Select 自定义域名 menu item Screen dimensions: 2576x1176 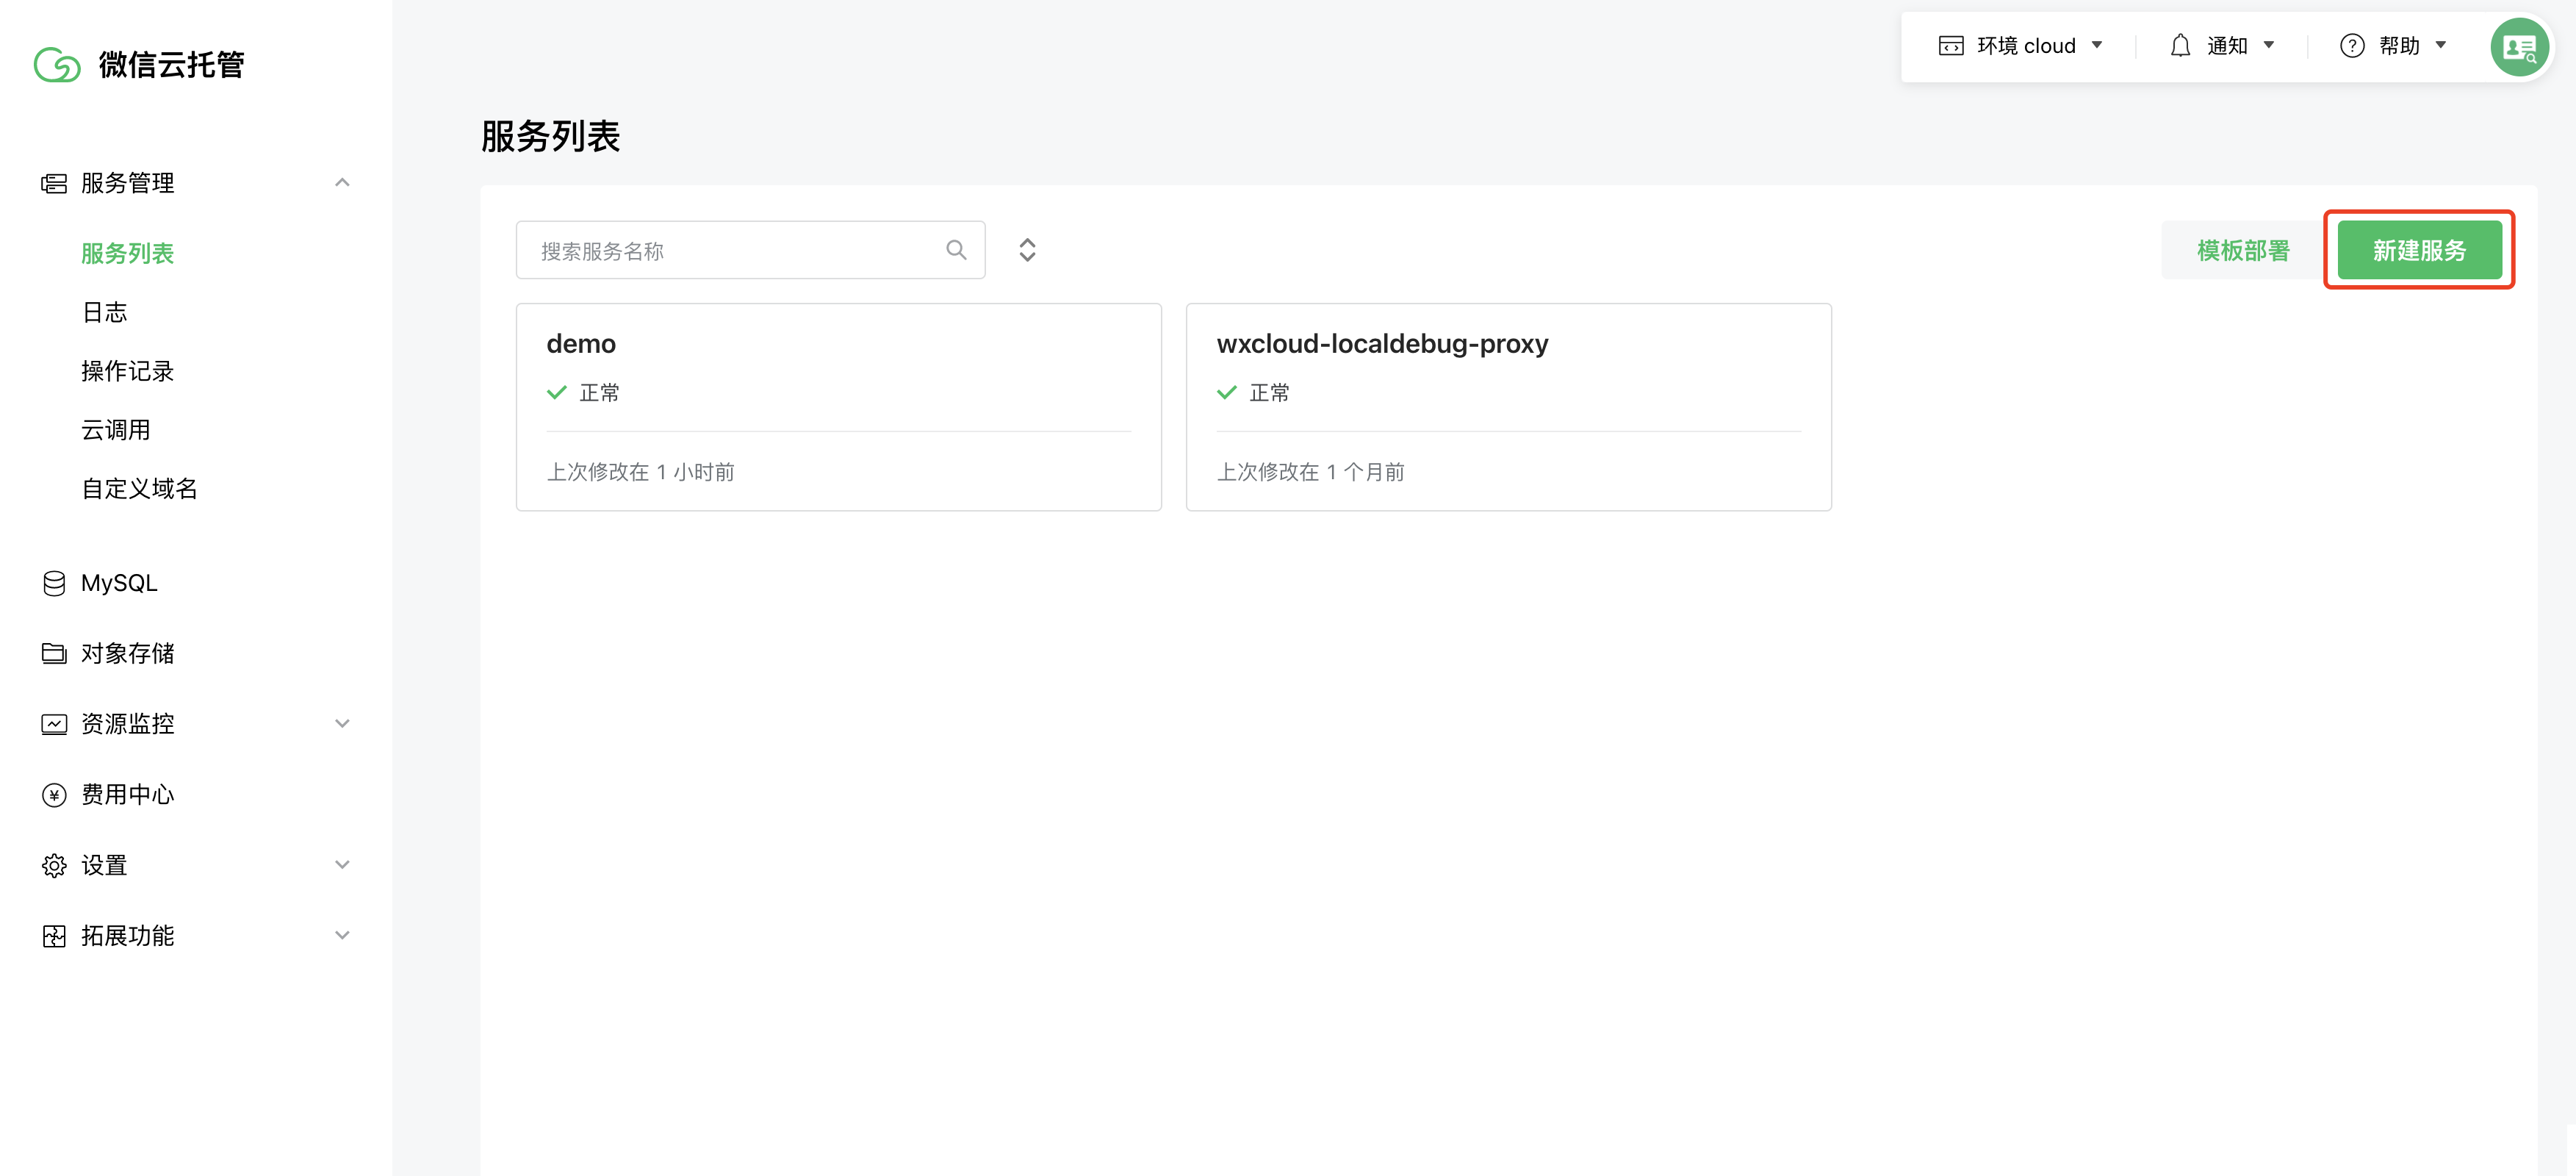(139, 489)
